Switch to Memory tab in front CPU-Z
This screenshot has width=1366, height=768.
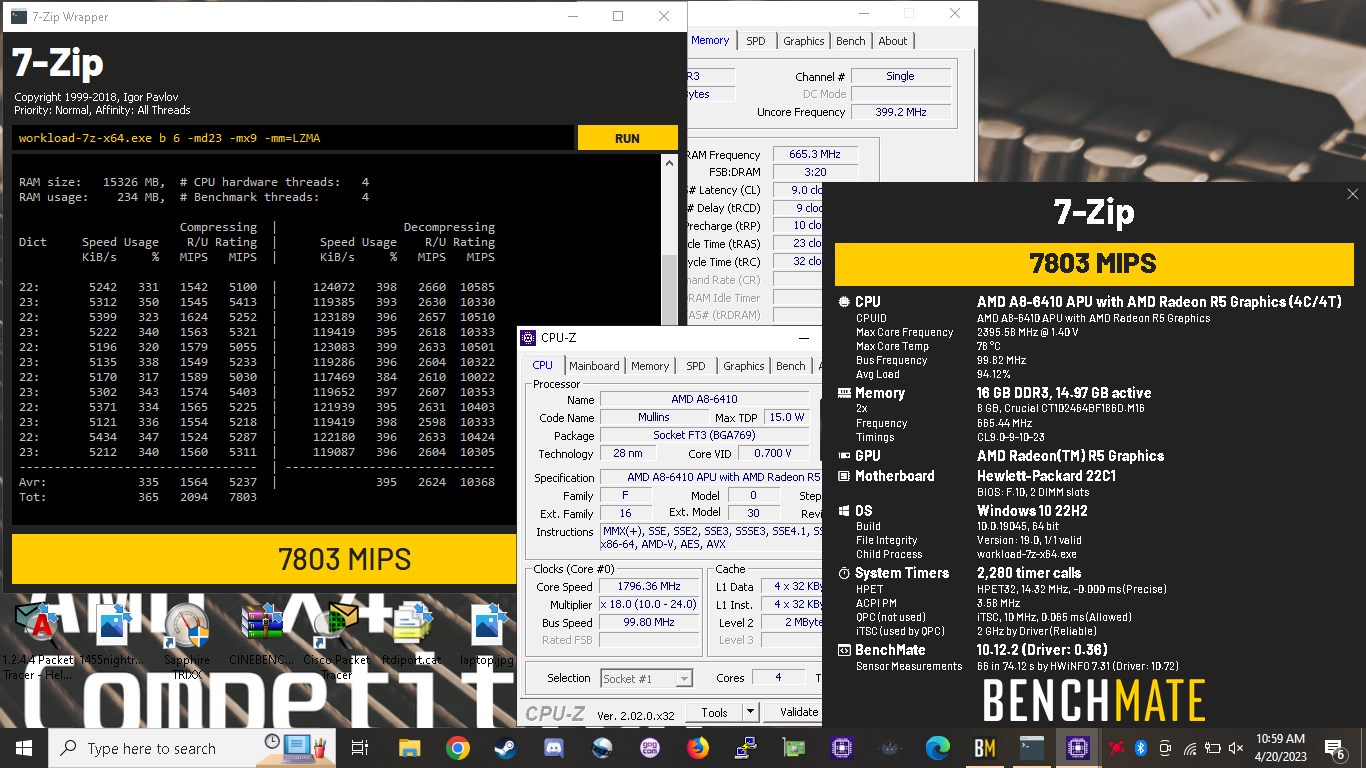650,366
